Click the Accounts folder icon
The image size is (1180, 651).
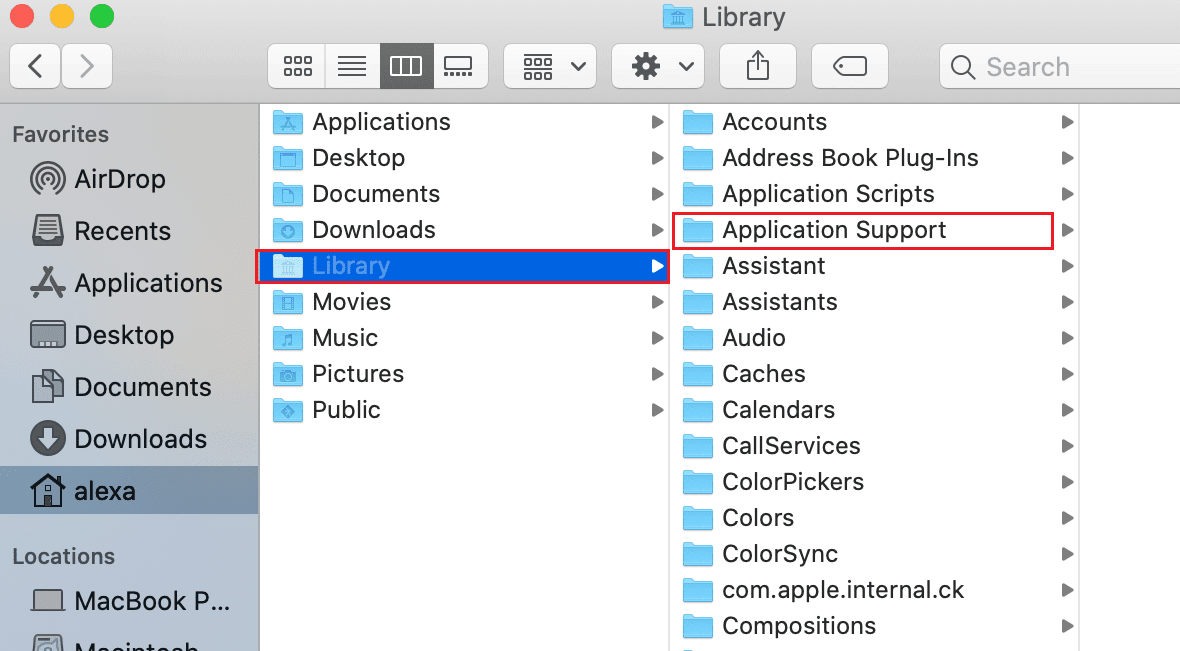point(698,122)
